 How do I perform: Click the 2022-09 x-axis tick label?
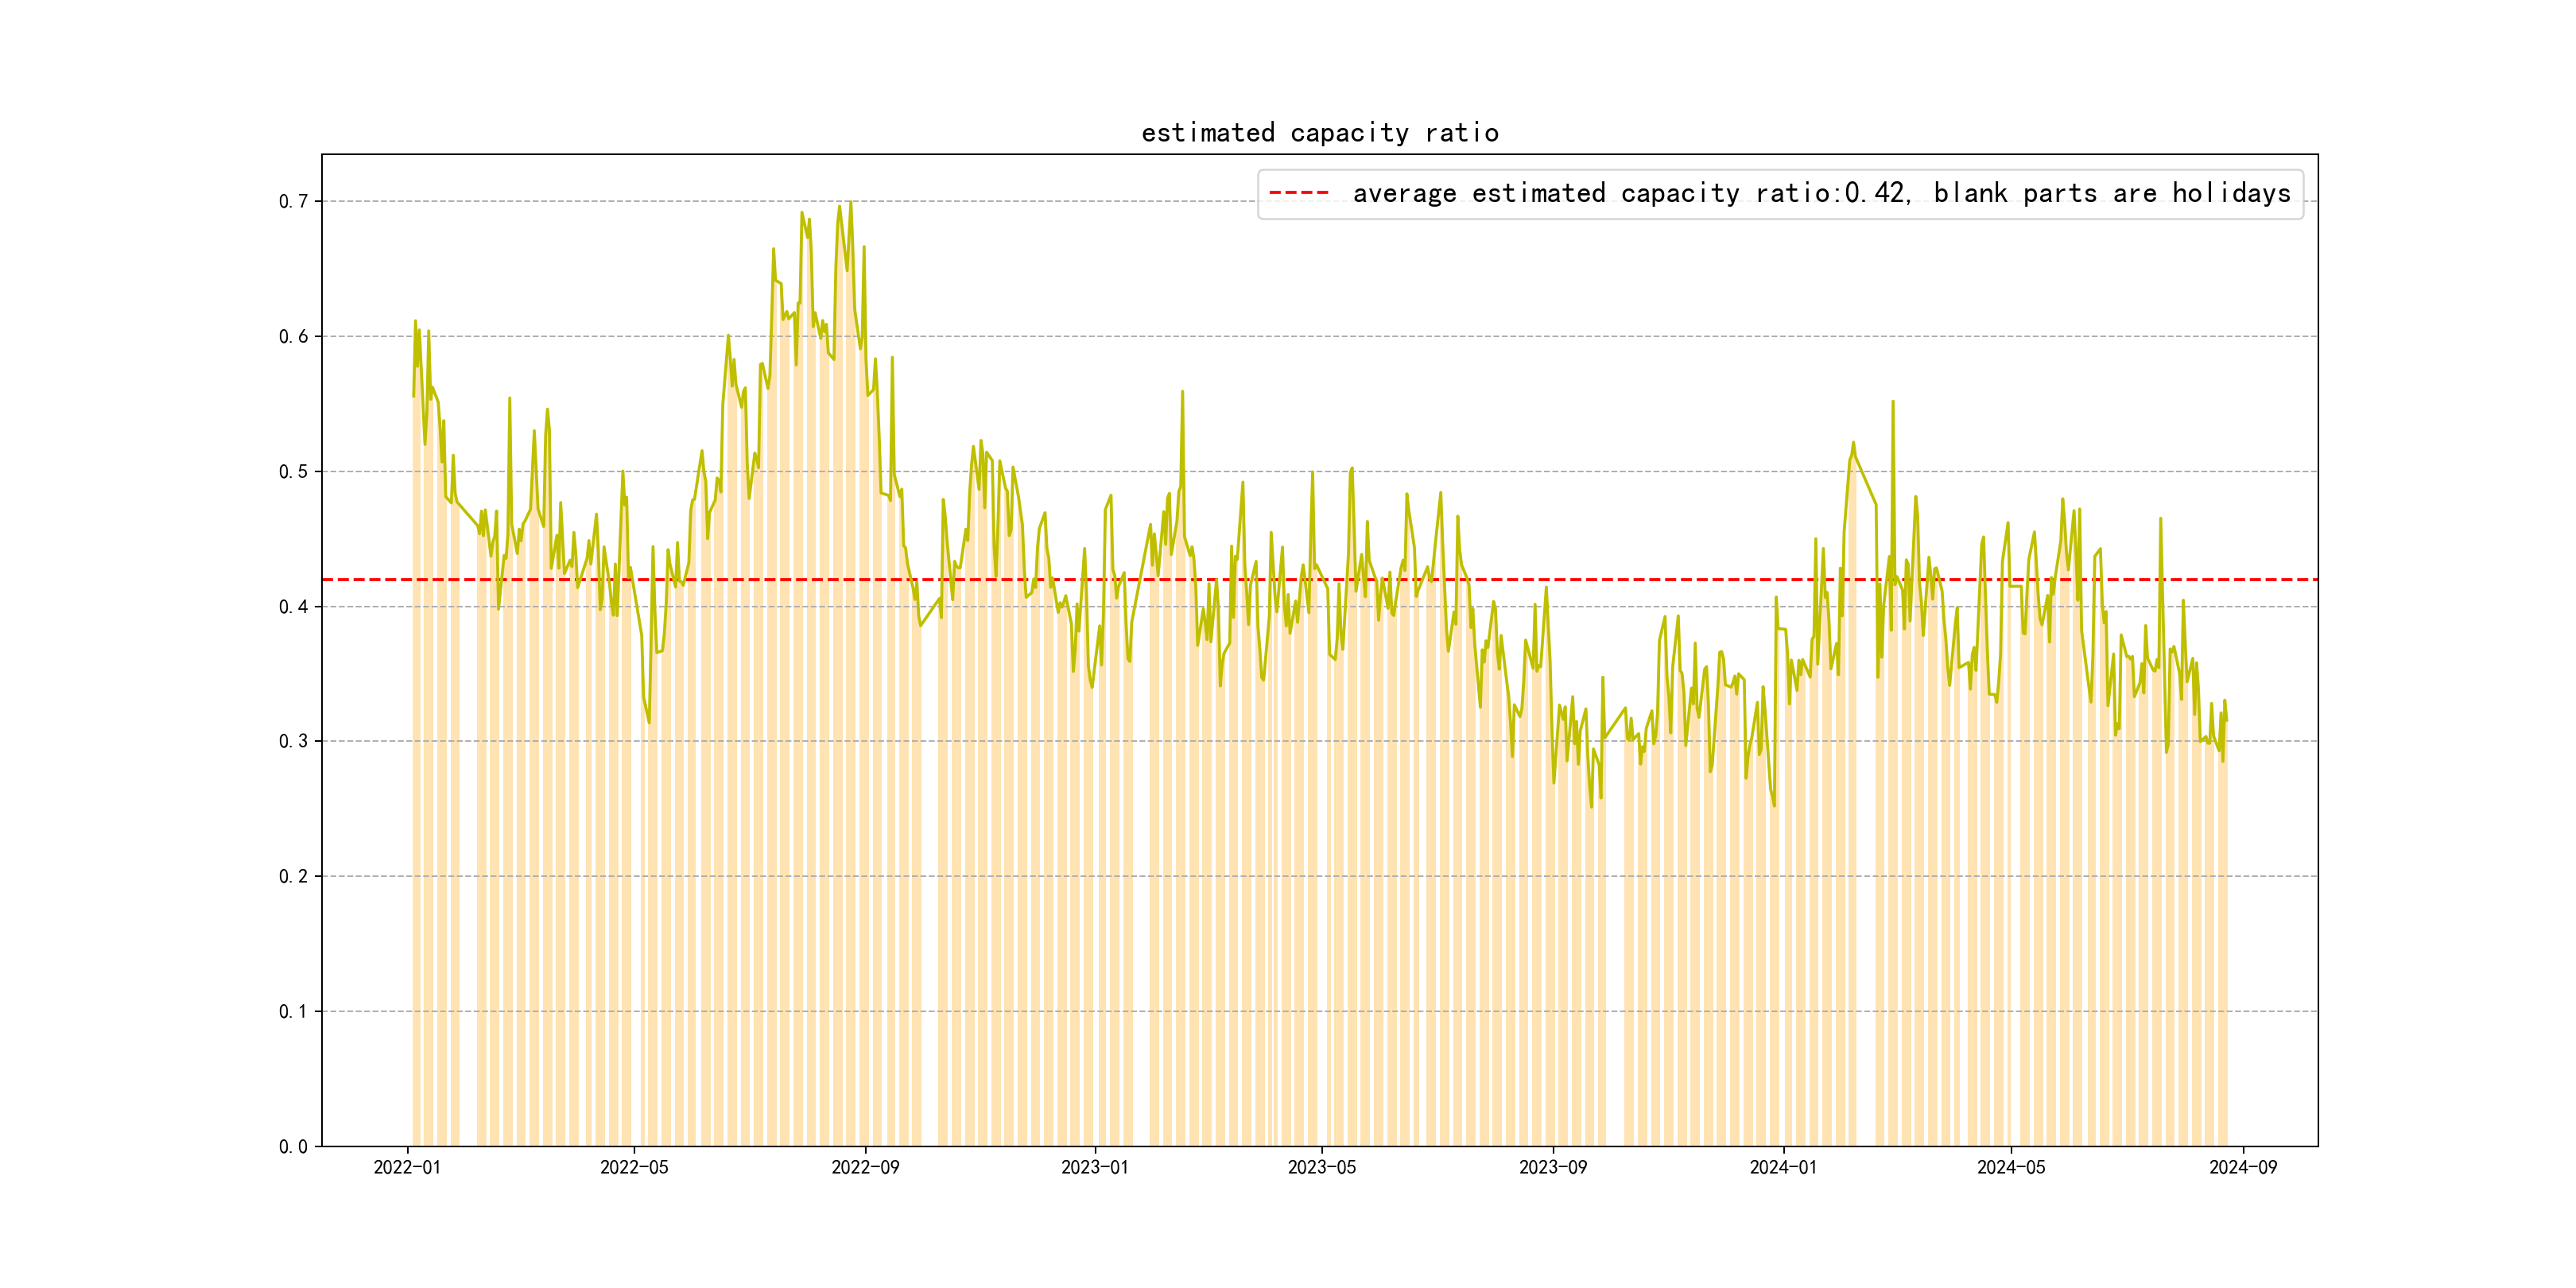(x=865, y=1167)
